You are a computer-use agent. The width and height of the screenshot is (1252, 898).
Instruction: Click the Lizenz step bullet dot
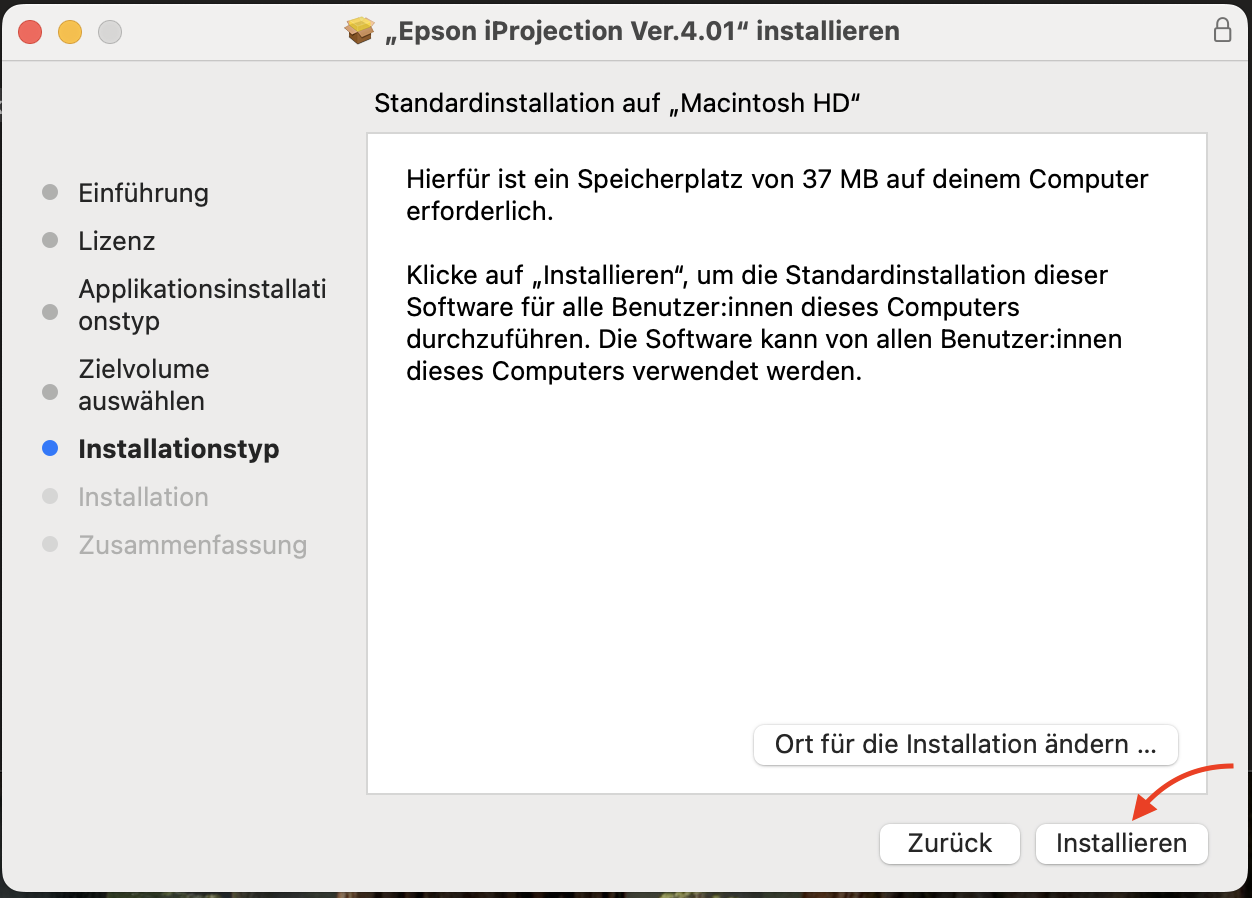point(50,240)
